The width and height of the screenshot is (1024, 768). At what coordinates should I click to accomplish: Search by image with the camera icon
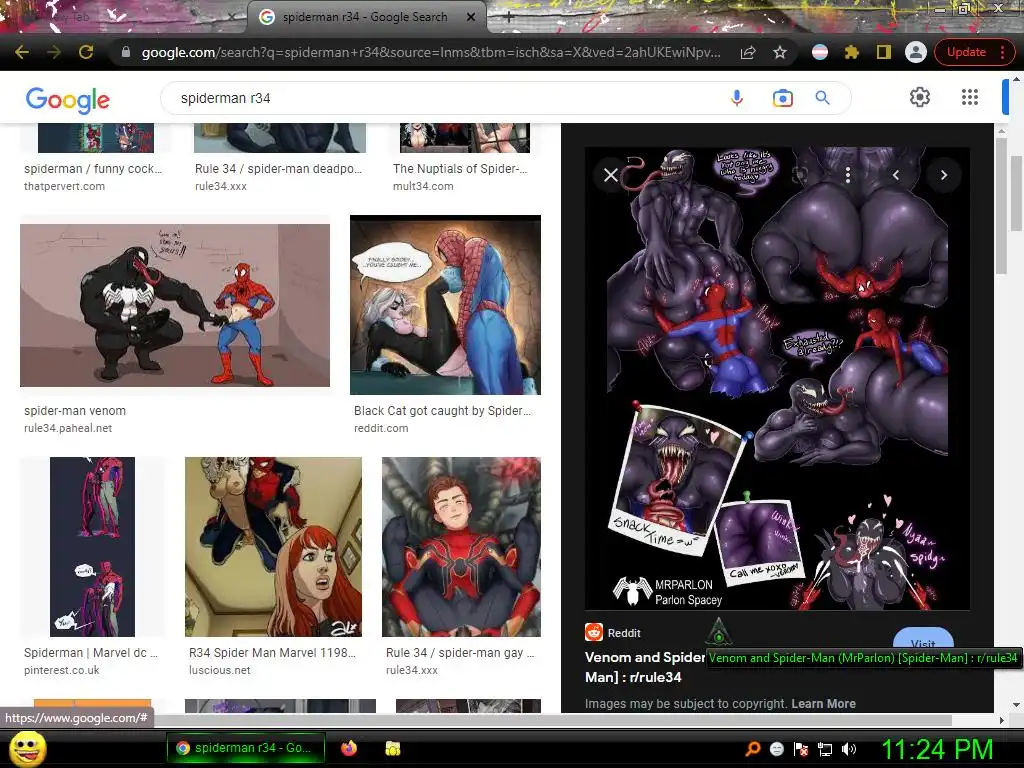click(x=782, y=98)
